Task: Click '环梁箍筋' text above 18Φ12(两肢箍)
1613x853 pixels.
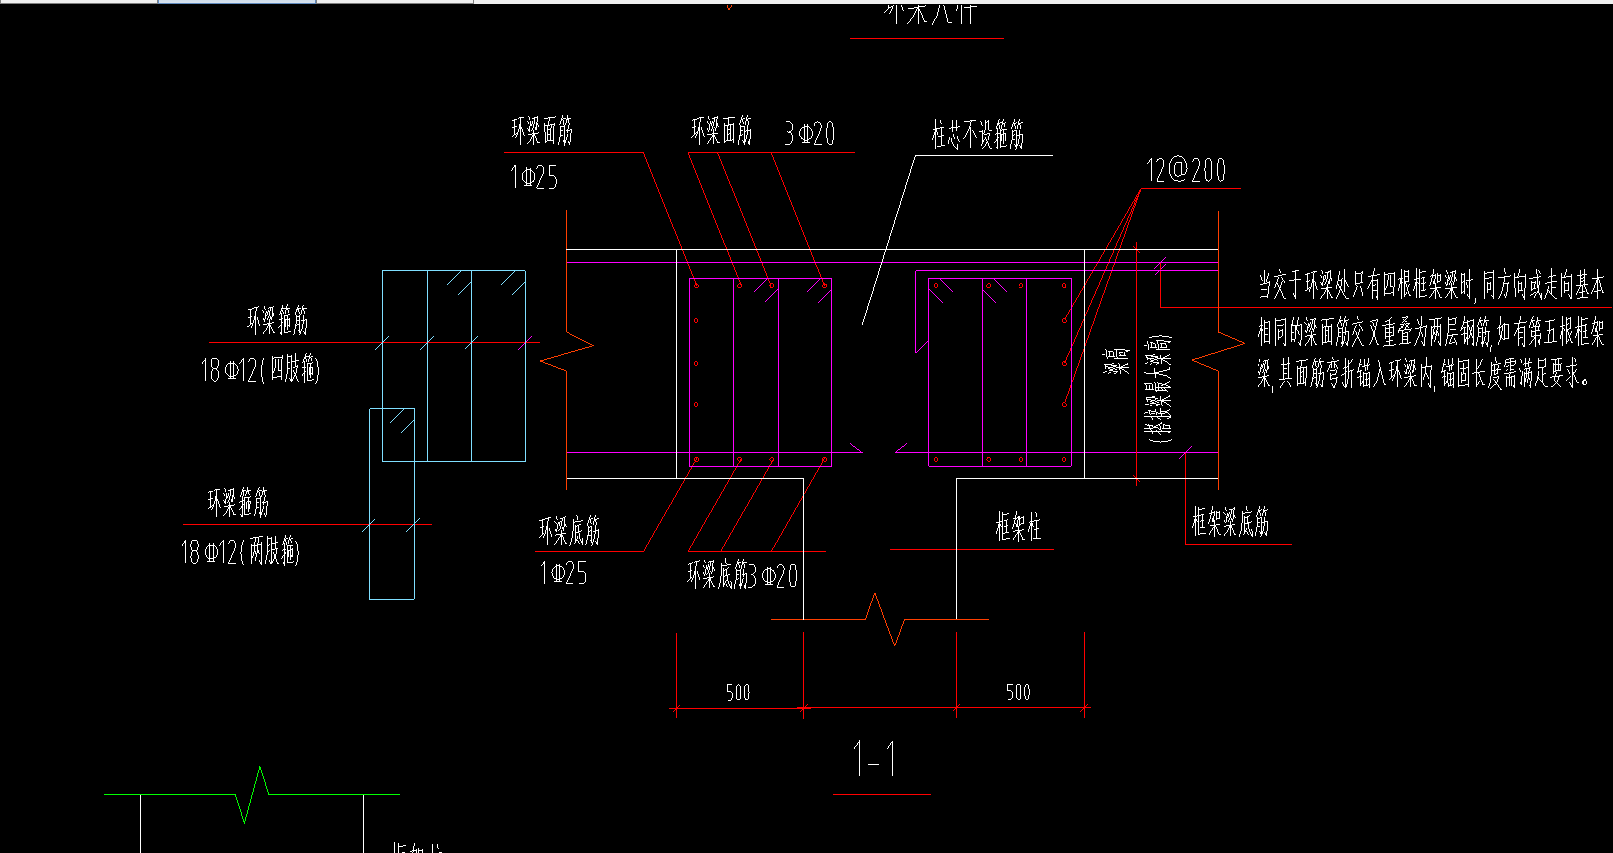Action: pos(238,502)
